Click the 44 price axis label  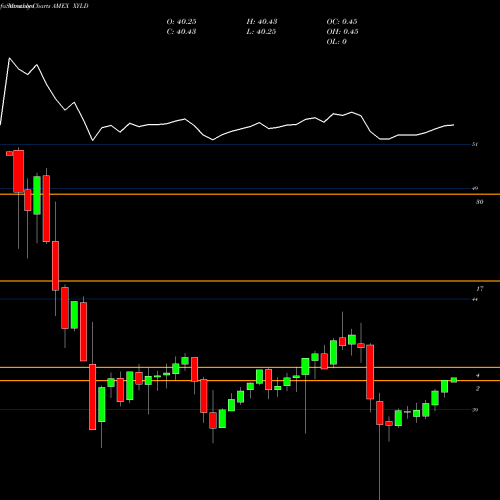click(x=475, y=300)
